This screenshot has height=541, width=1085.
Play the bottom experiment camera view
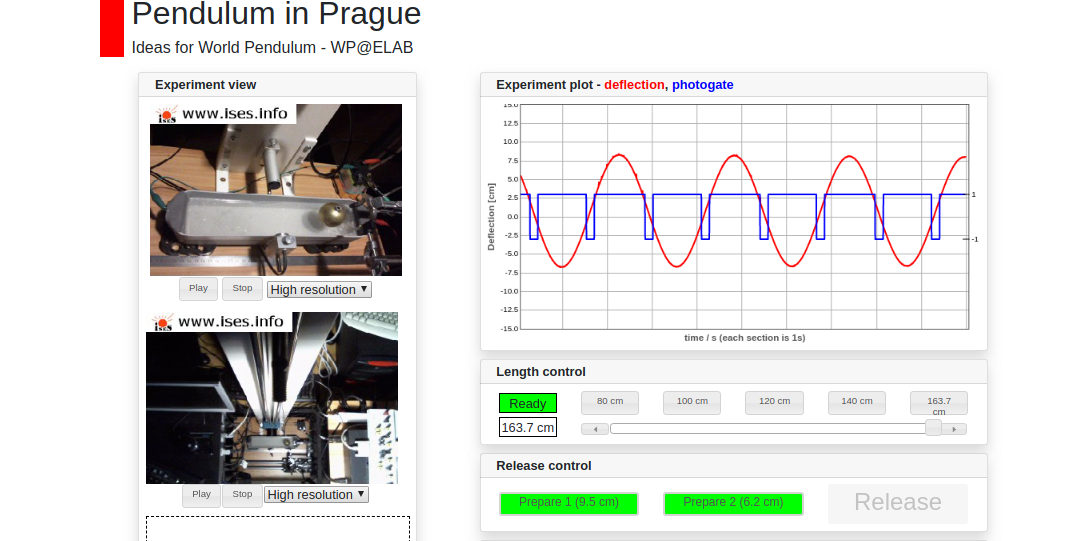click(201, 495)
